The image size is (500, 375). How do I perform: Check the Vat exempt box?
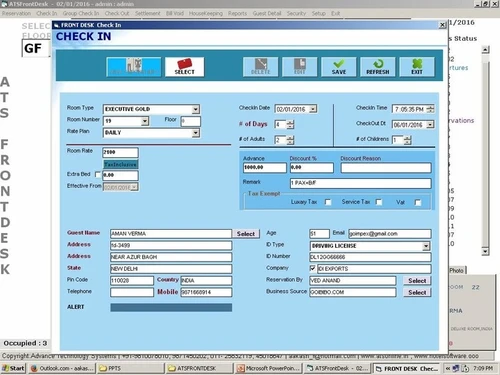(418, 202)
